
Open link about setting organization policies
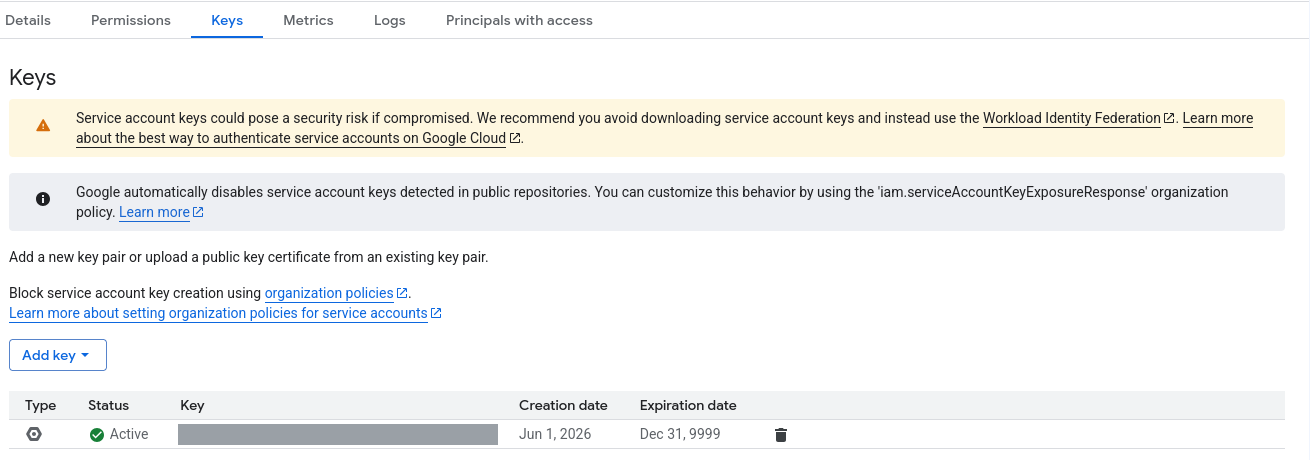coord(218,313)
